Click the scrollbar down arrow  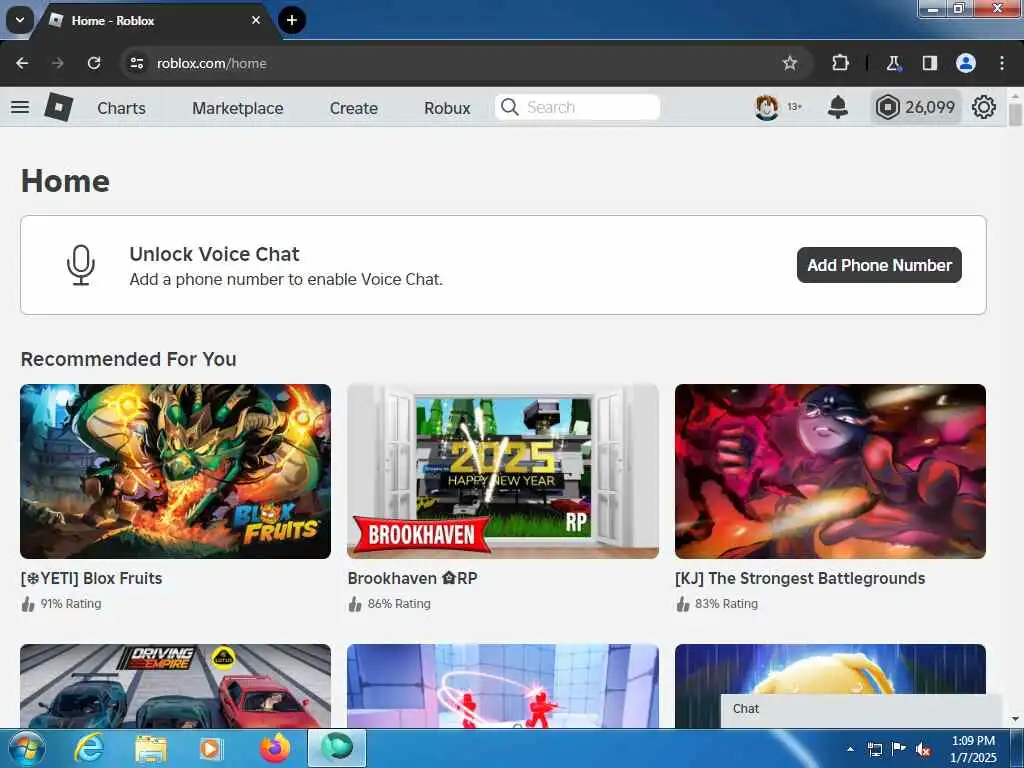pos(1014,719)
